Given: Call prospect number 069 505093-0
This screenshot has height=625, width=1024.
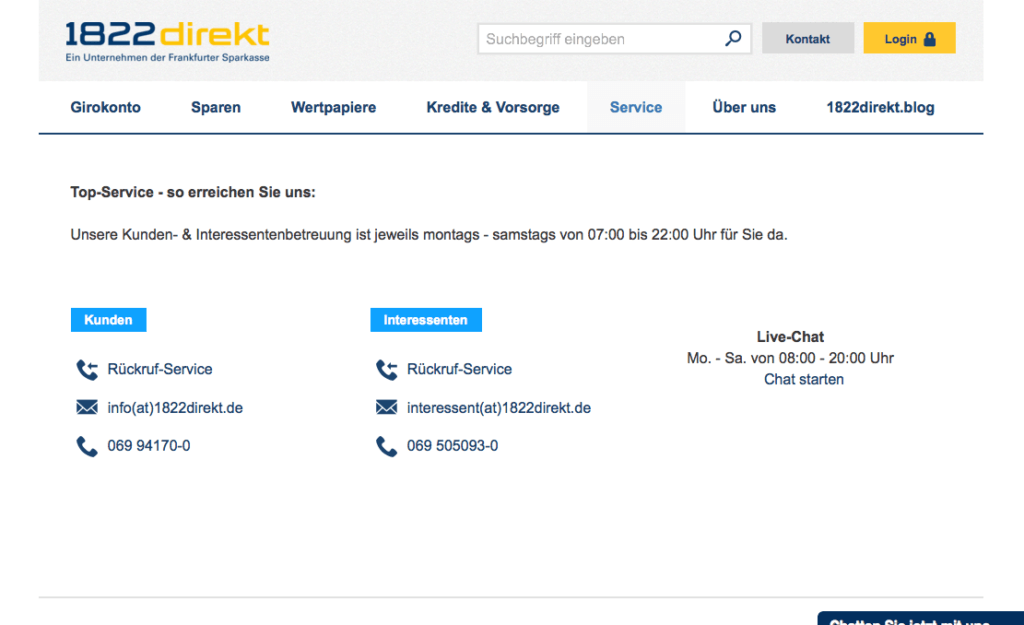Looking at the screenshot, I should (x=453, y=445).
